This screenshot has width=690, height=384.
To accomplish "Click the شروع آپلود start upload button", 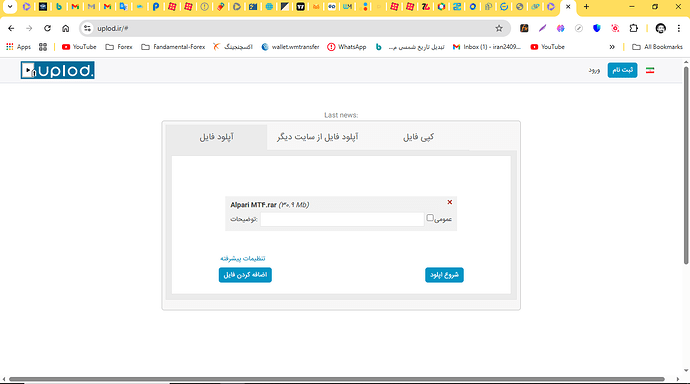I will (x=444, y=275).
